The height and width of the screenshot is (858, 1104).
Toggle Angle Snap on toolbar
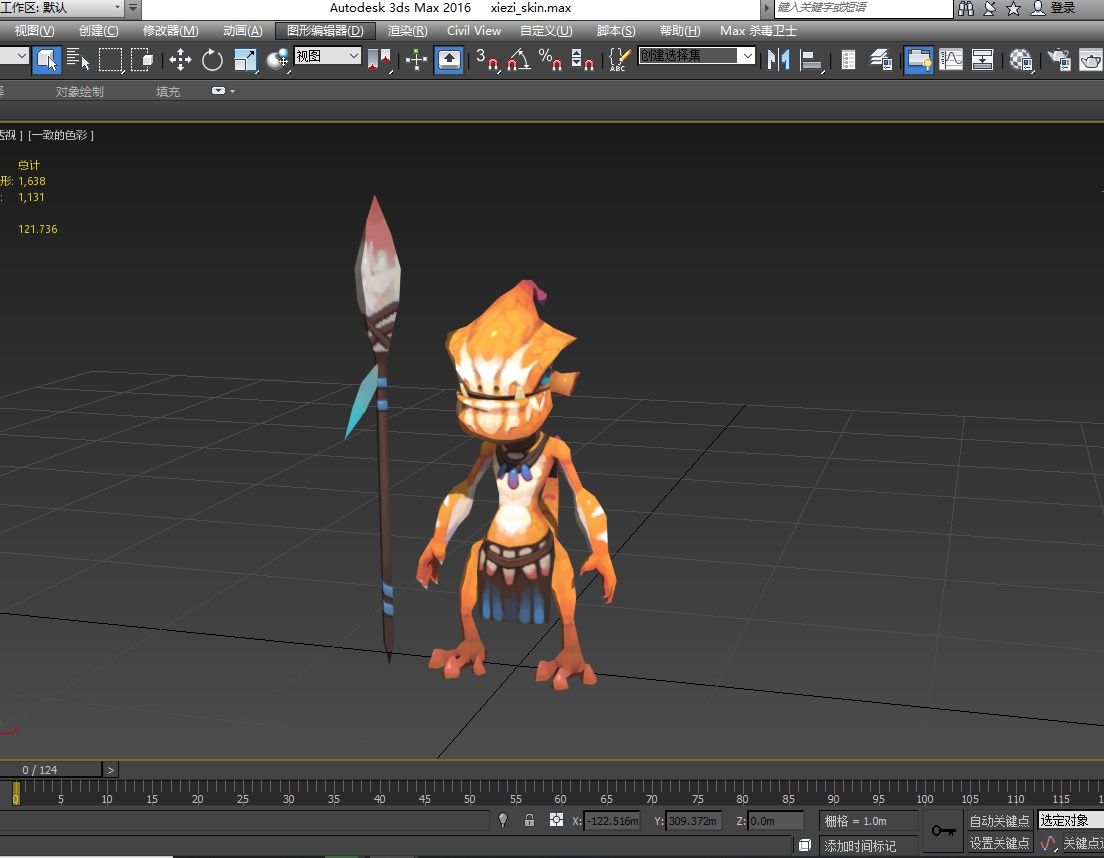tap(517, 60)
